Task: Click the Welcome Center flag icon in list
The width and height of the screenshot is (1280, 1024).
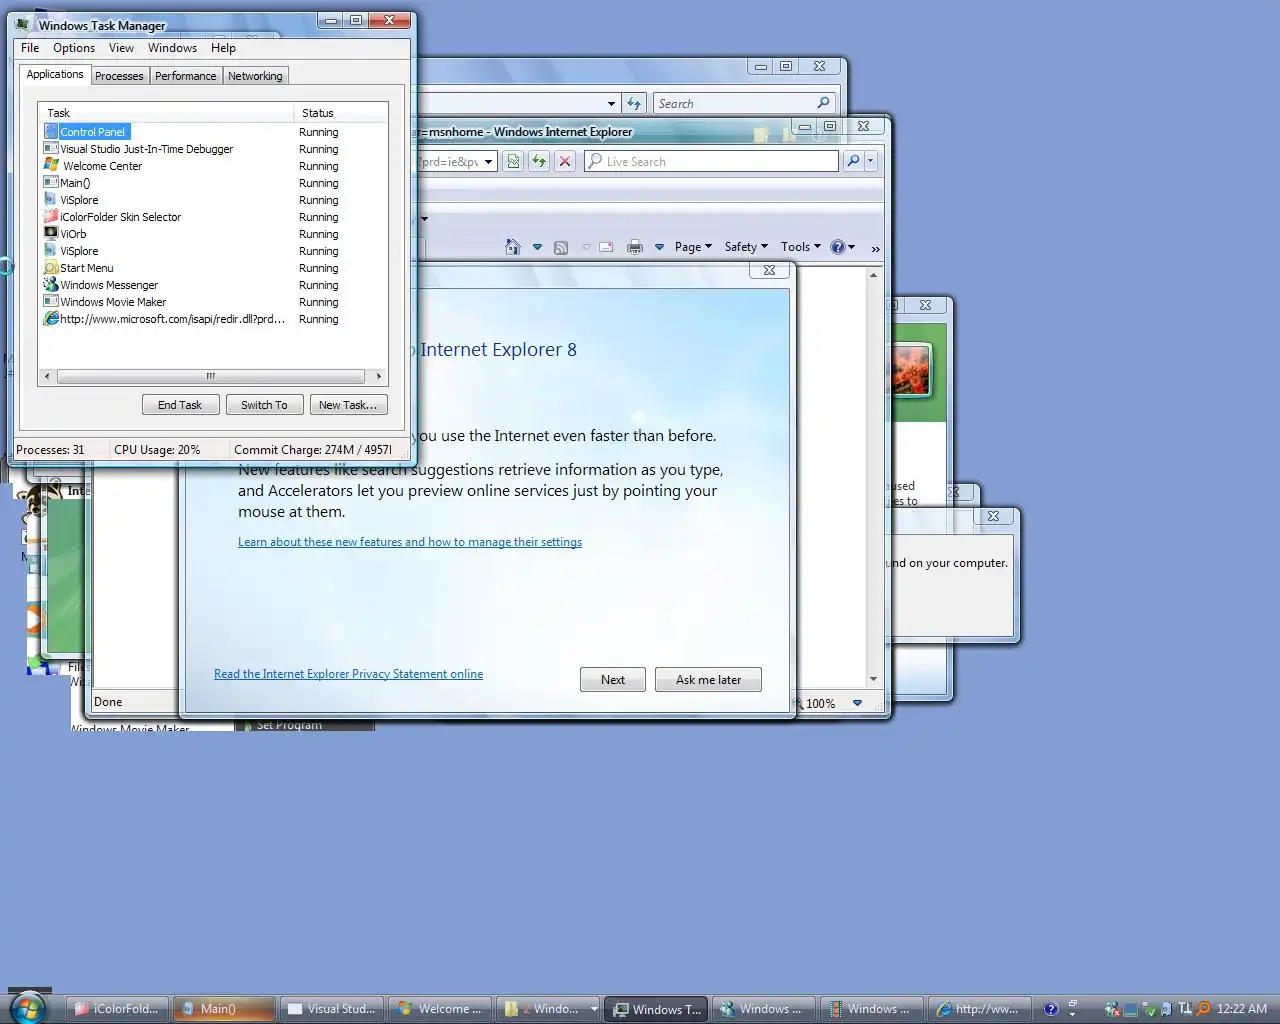Action: [51, 165]
